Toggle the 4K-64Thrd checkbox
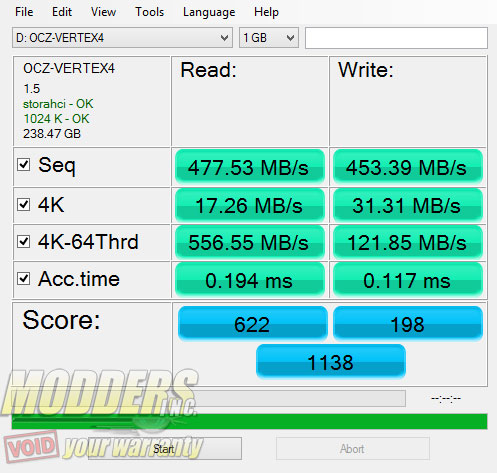The width and height of the screenshot is (497, 473). (x=24, y=241)
